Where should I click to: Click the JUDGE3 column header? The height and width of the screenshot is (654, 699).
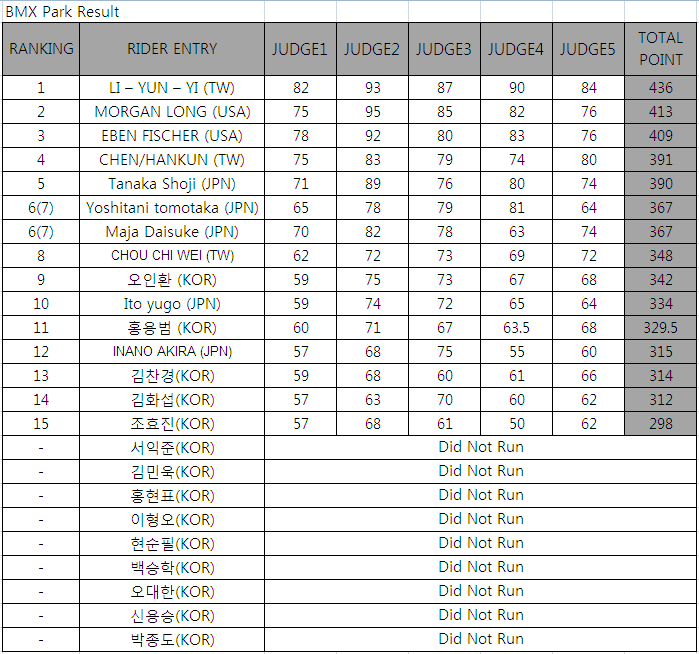pyautogui.click(x=444, y=49)
